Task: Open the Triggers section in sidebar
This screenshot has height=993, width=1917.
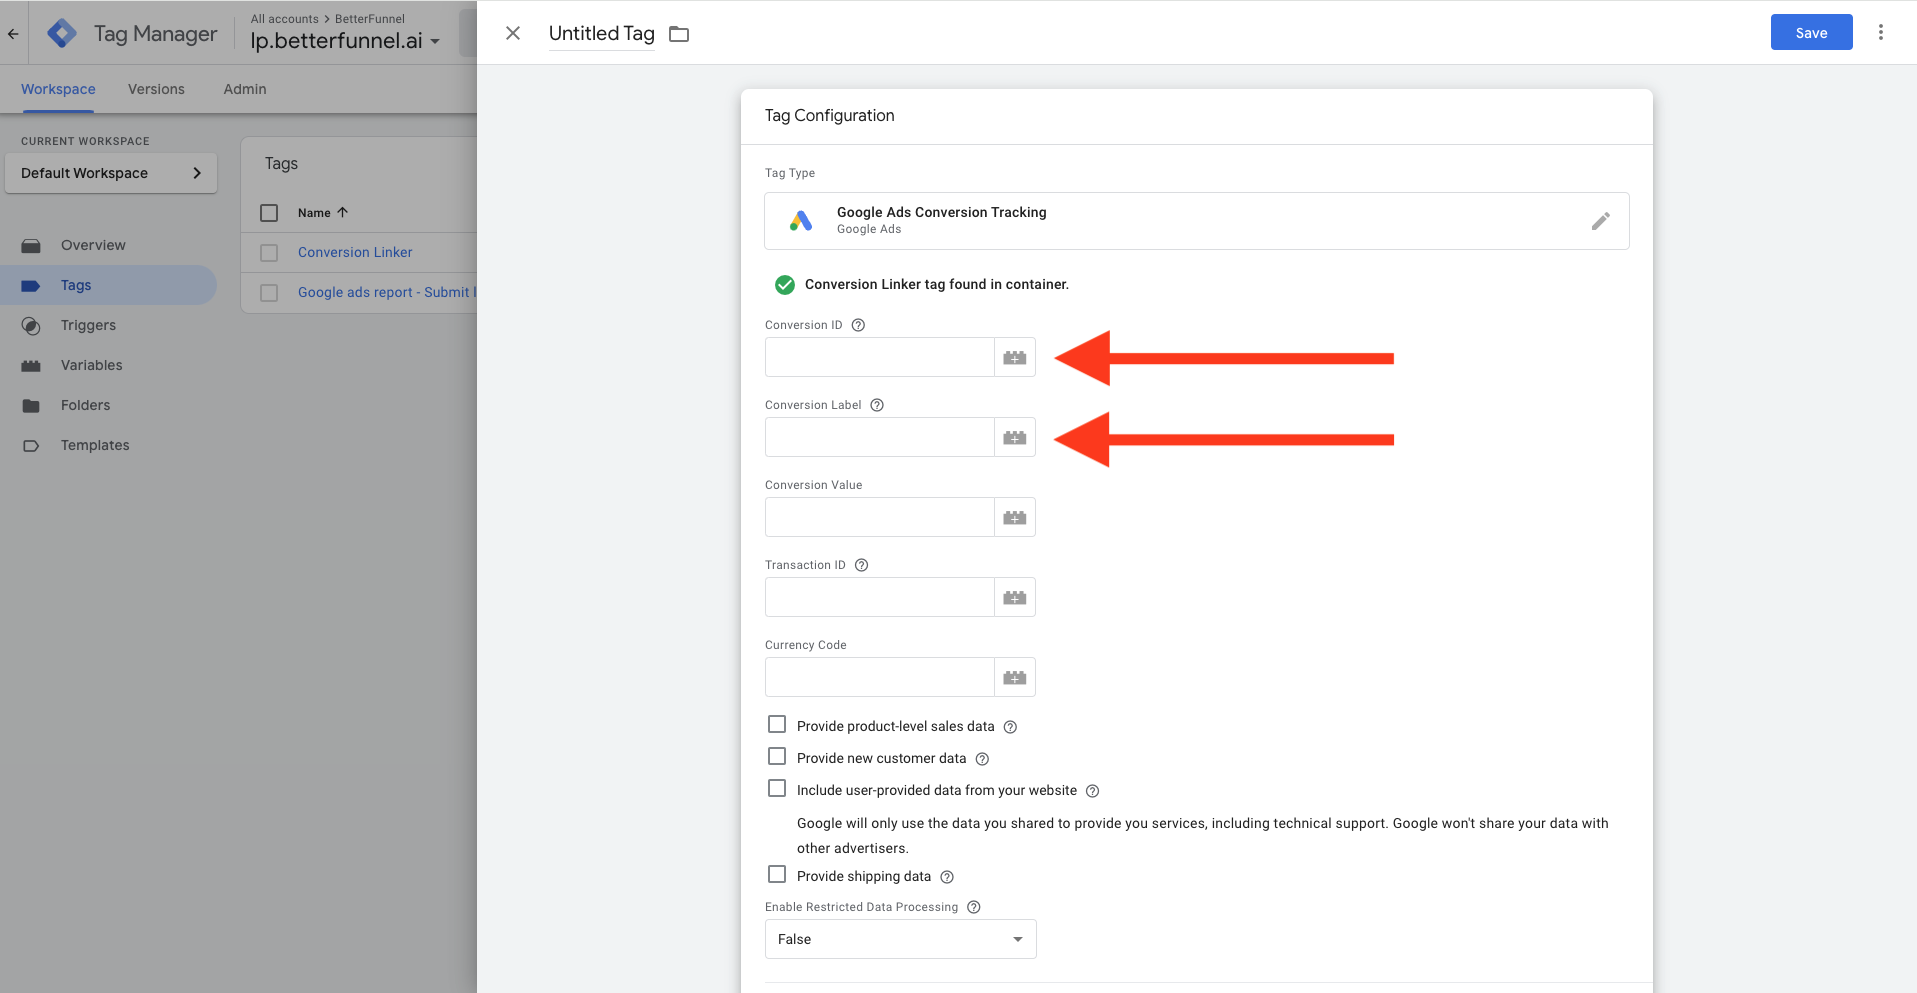Action: pos(88,325)
